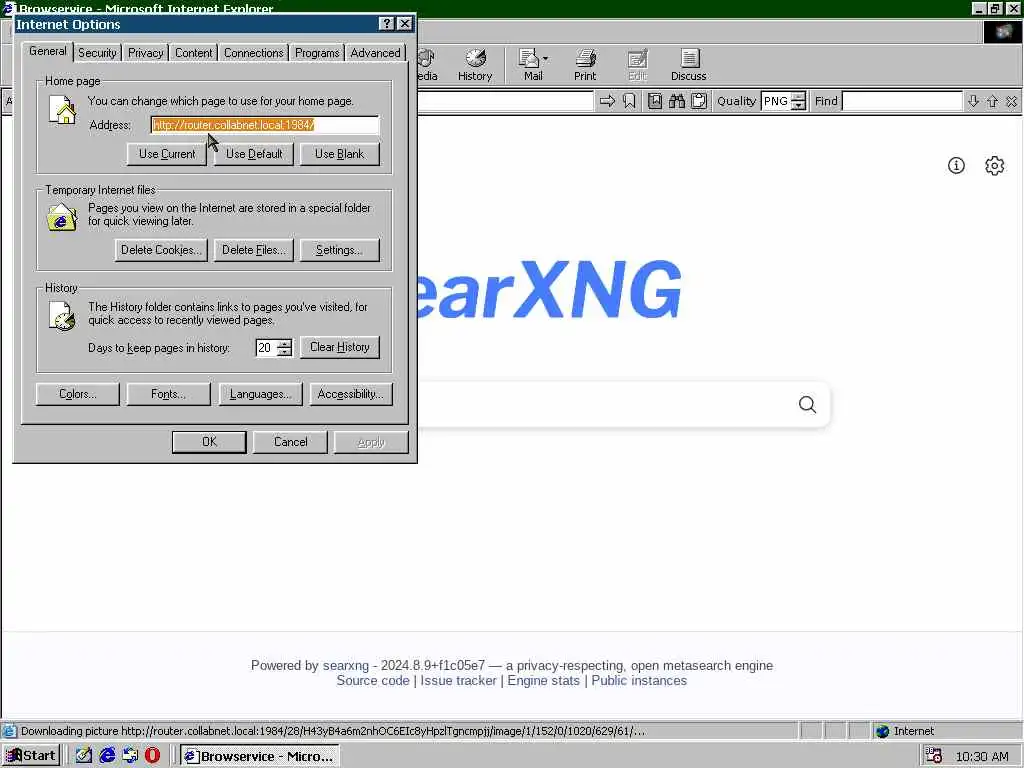The image size is (1024, 768).
Task: Open SearXNG preferences gear icon
Action: click(994, 166)
